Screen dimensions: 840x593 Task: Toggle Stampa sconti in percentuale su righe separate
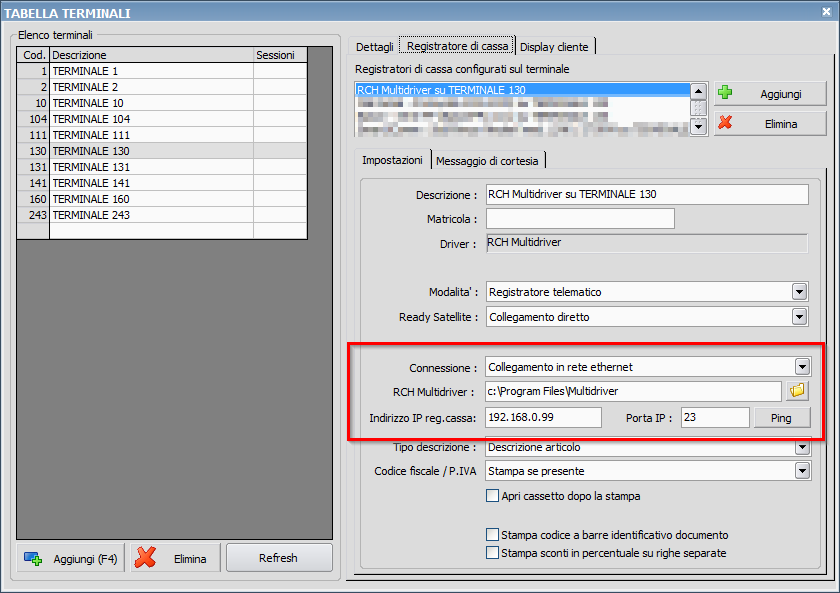pyautogui.click(x=492, y=552)
